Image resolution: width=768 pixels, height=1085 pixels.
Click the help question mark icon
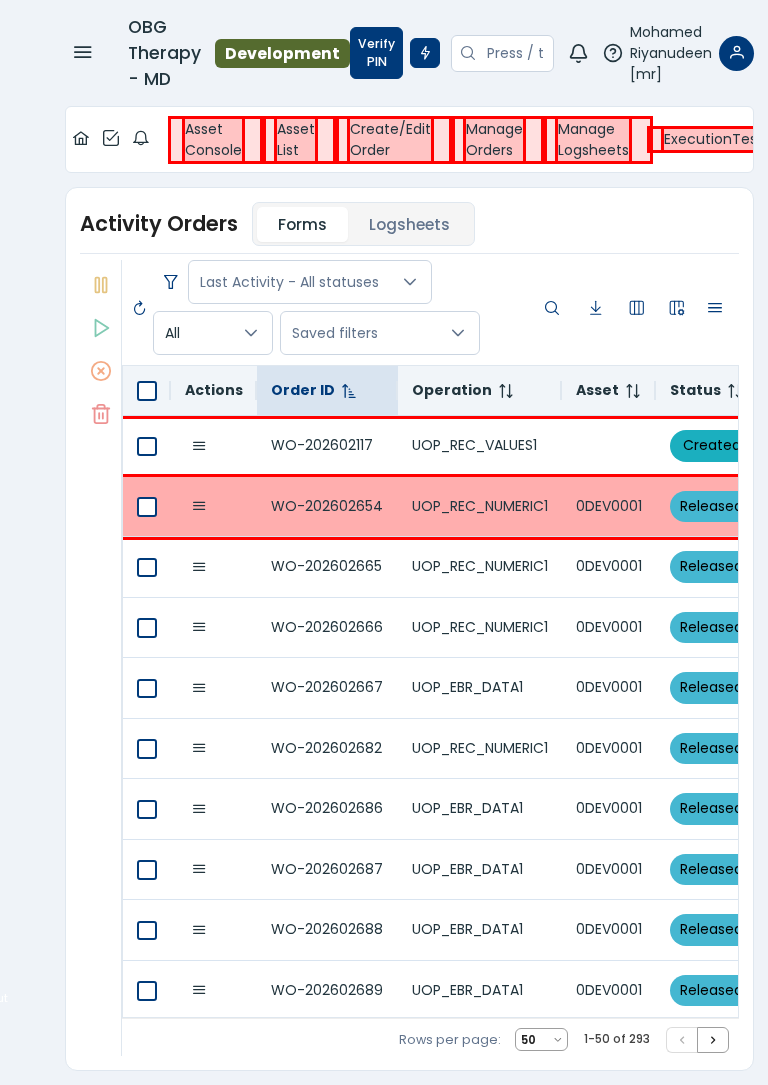pos(613,53)
